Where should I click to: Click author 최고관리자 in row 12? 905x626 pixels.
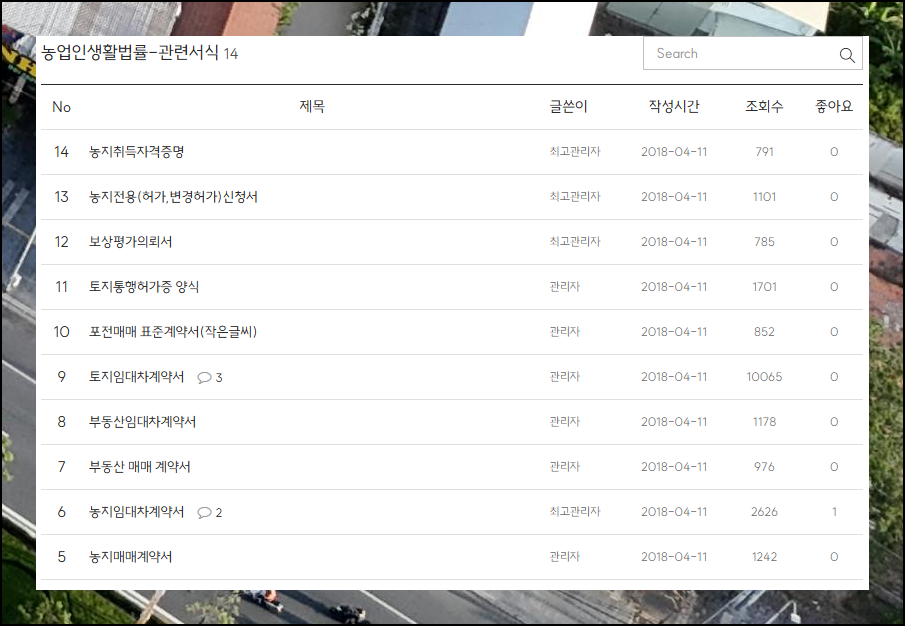point(575,242)
